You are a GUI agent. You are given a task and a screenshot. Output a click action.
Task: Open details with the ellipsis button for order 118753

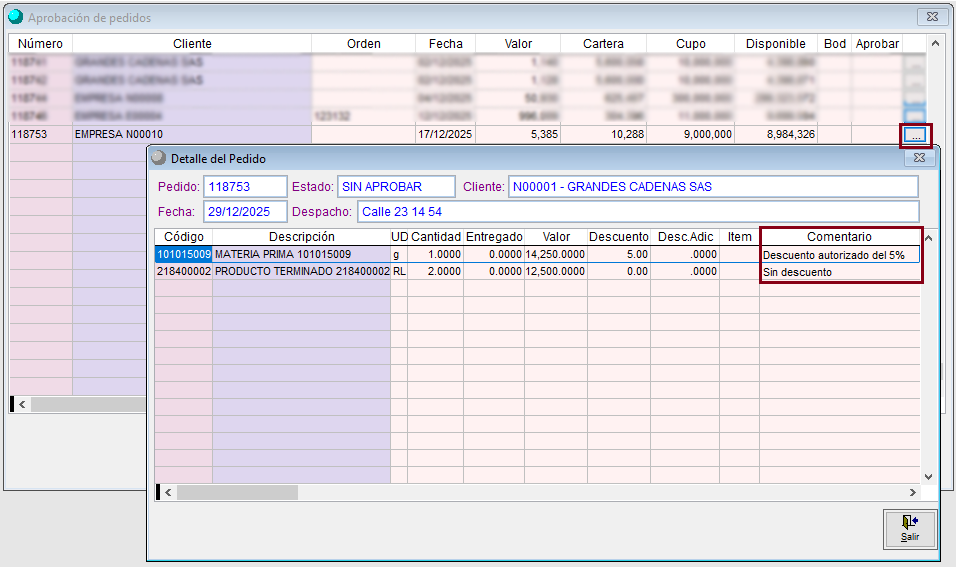(915, 134)
